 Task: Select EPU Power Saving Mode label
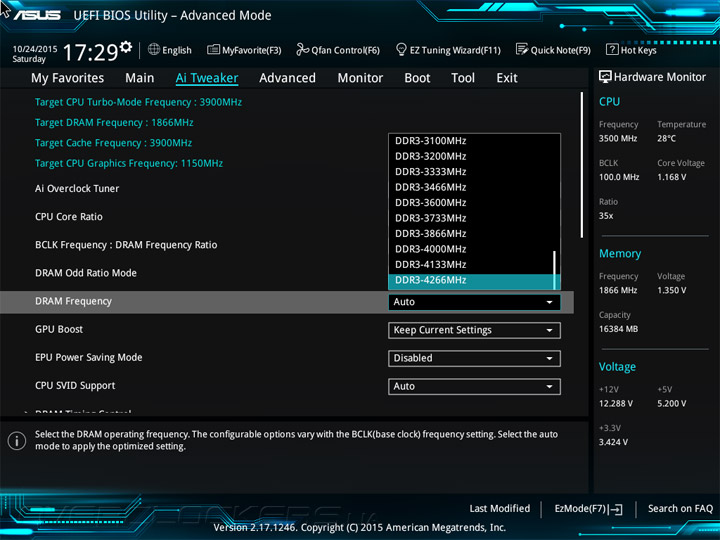89,358
